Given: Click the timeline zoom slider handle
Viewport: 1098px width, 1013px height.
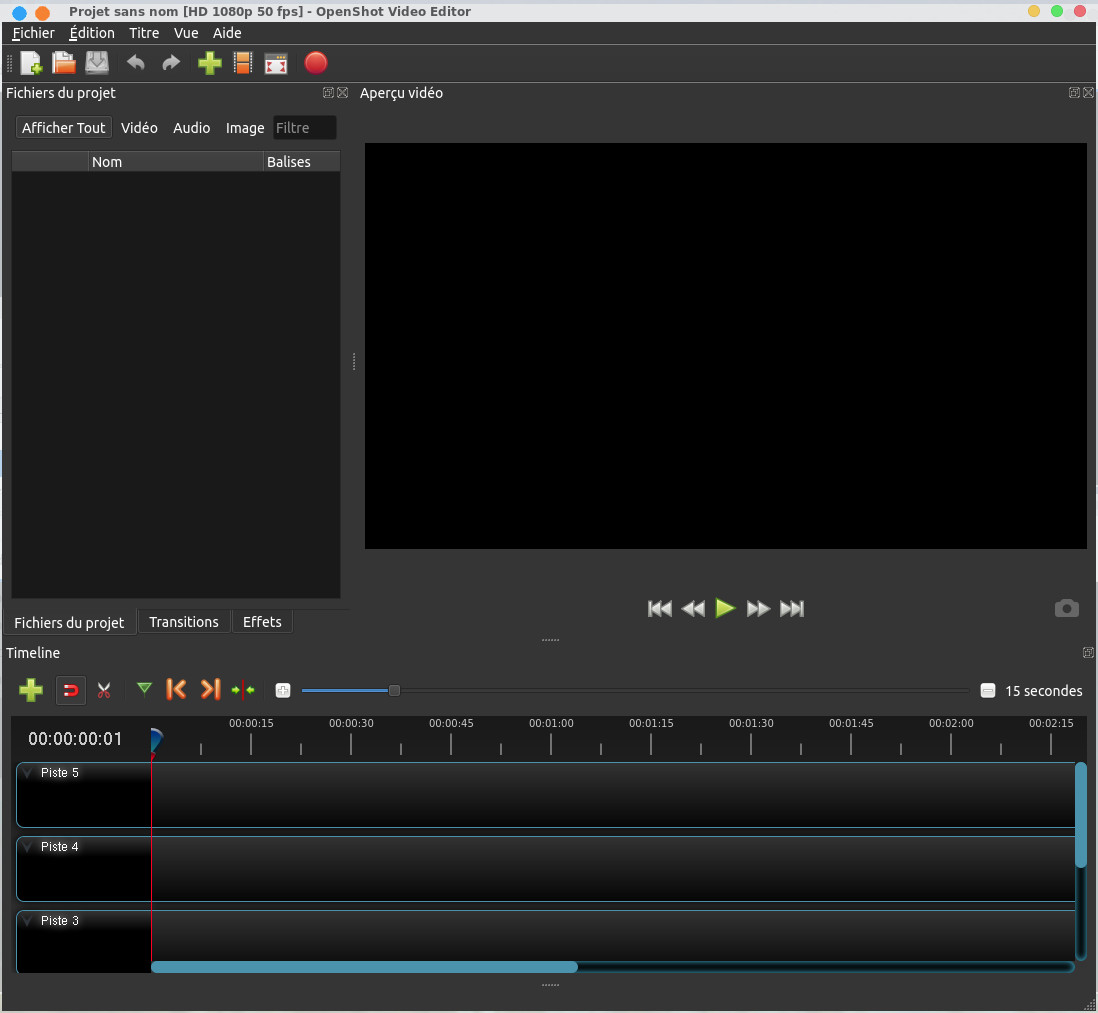Looking at the screenshot, I should (394, 690).
